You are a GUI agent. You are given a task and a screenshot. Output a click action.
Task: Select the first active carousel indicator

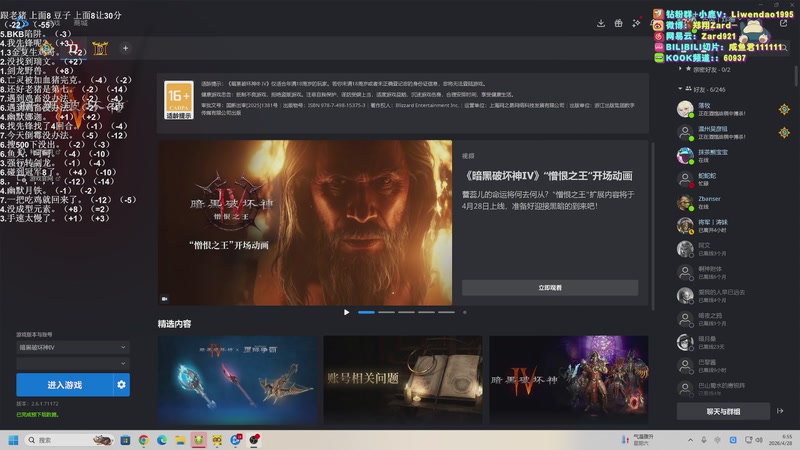(366, 312)
